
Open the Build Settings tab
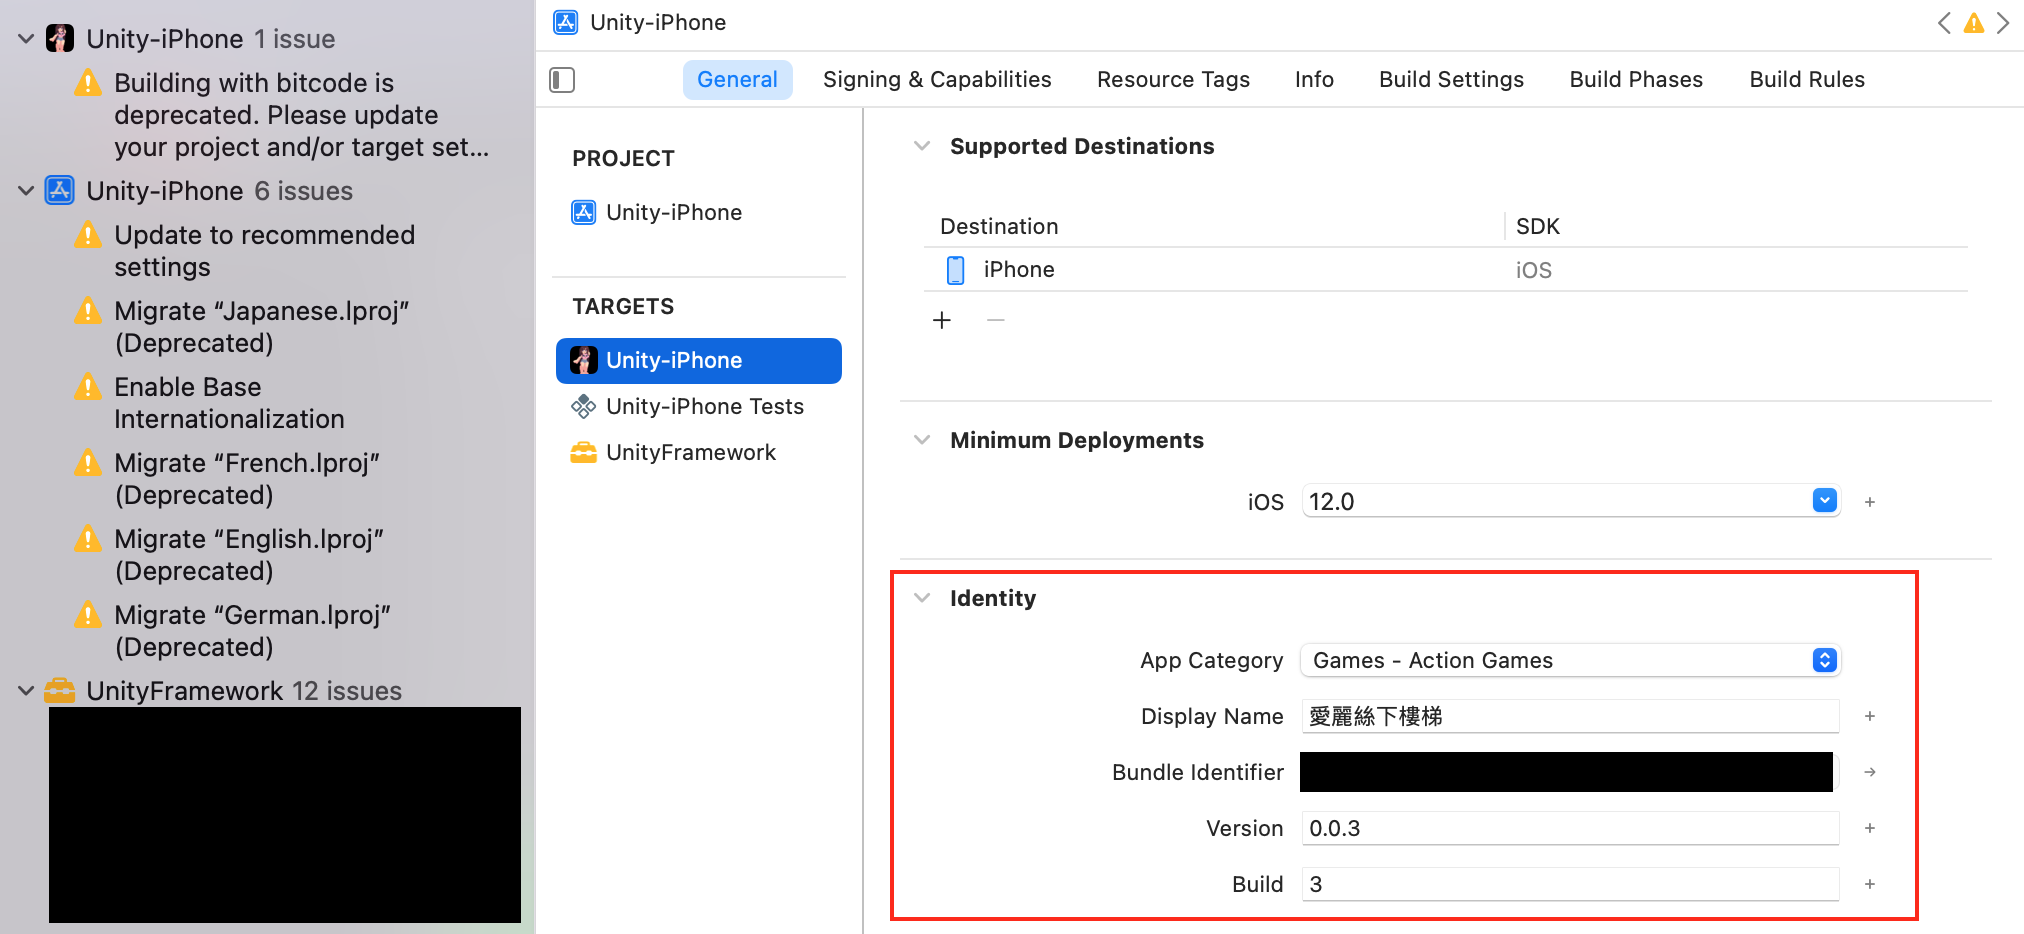click(x=1451, y=80)
